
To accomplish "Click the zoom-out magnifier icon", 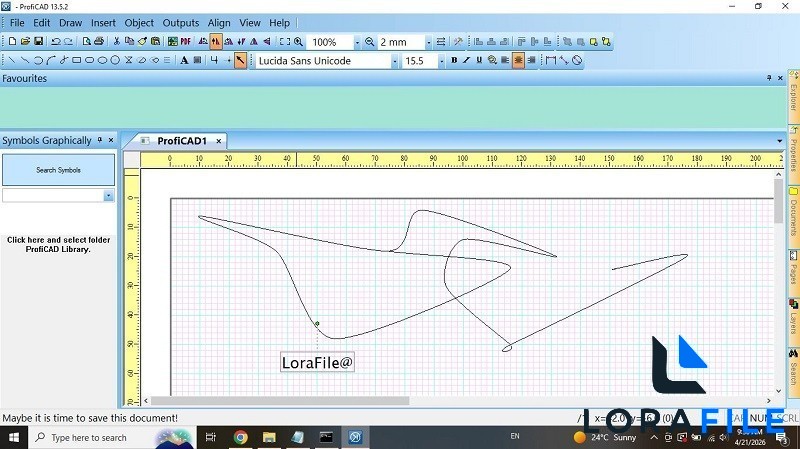I will coord(369,41).
